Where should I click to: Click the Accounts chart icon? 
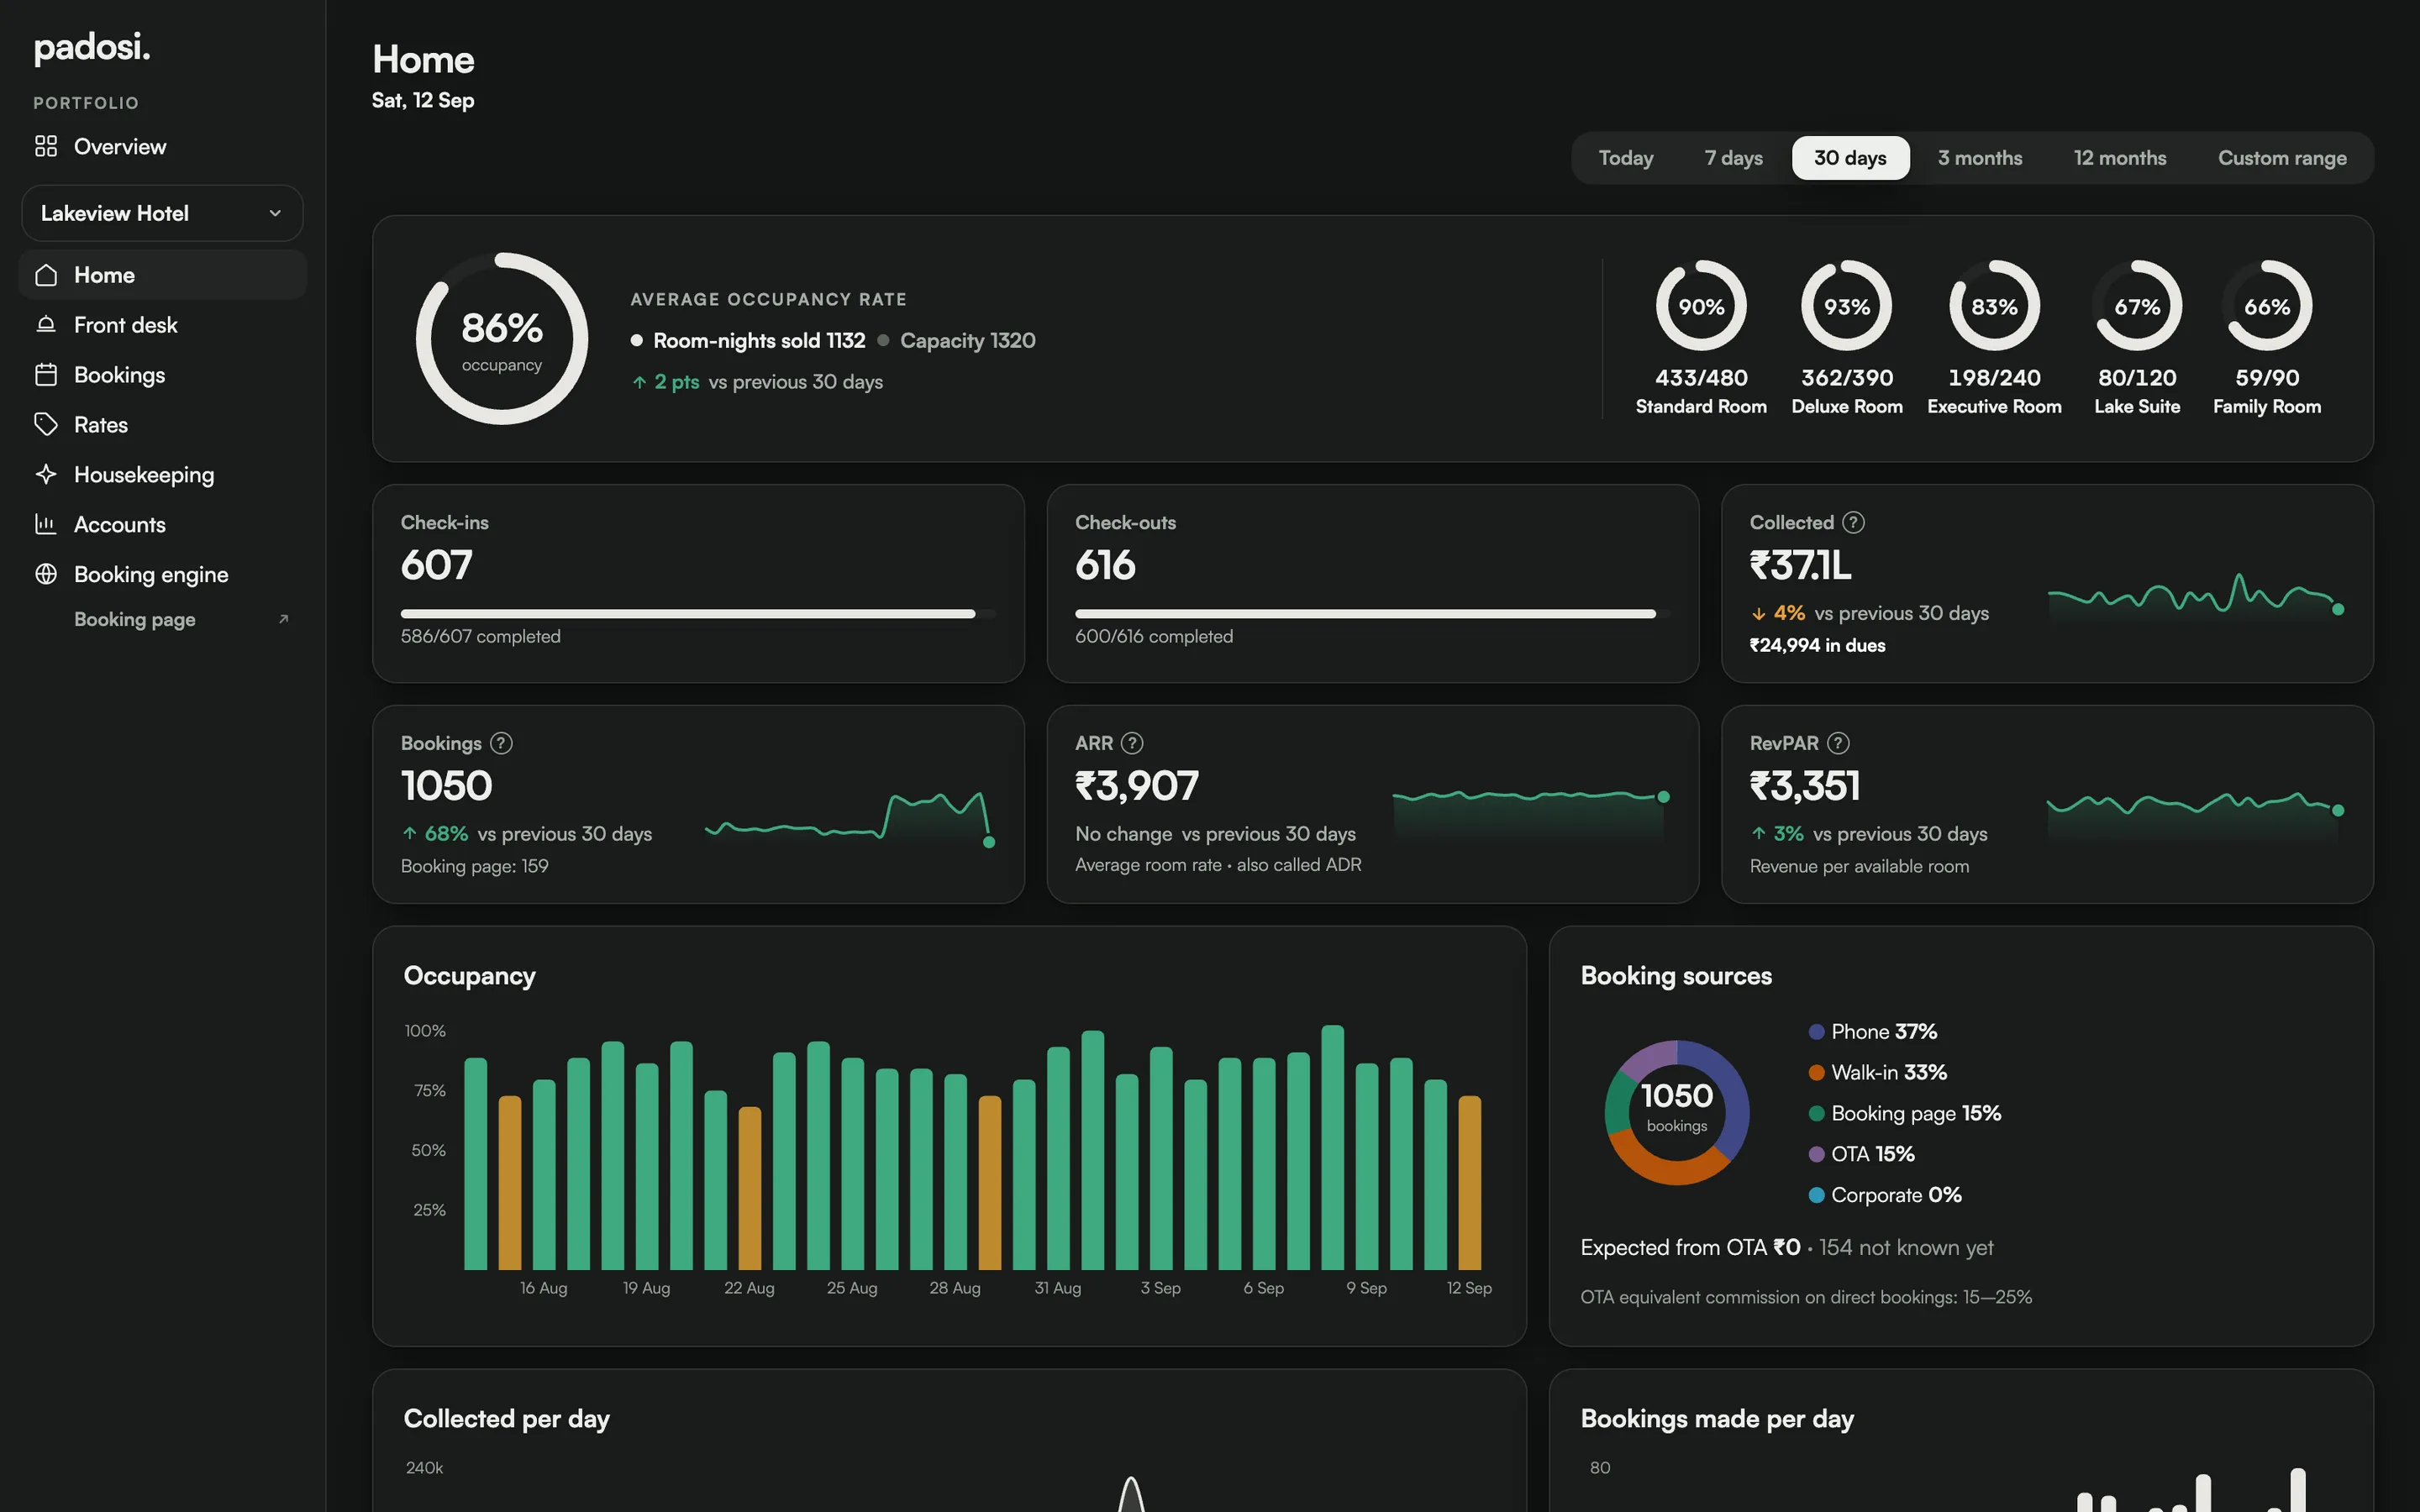[x=46, y=524]
